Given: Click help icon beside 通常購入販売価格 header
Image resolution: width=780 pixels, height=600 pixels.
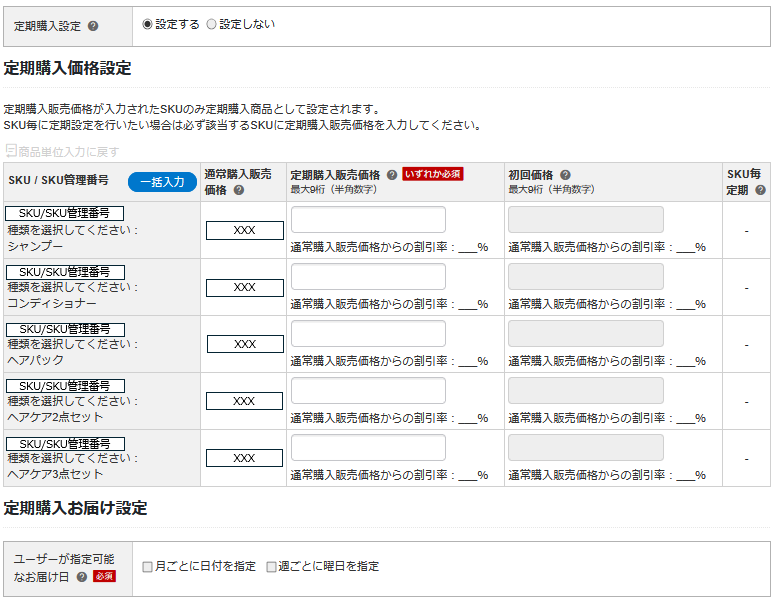Looking at the screenshot, I should (x=239, y=190).
